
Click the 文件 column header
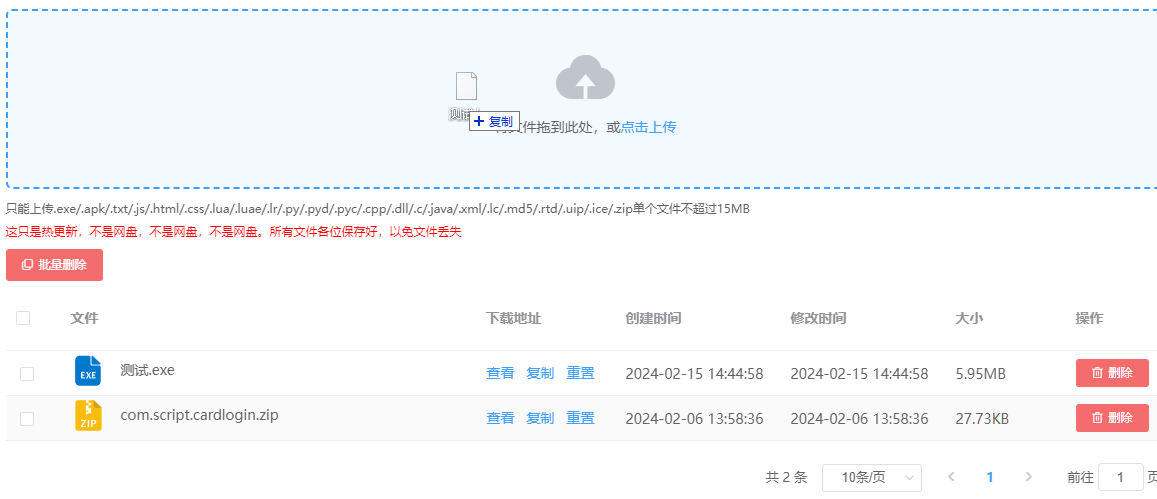coord(84,318)
